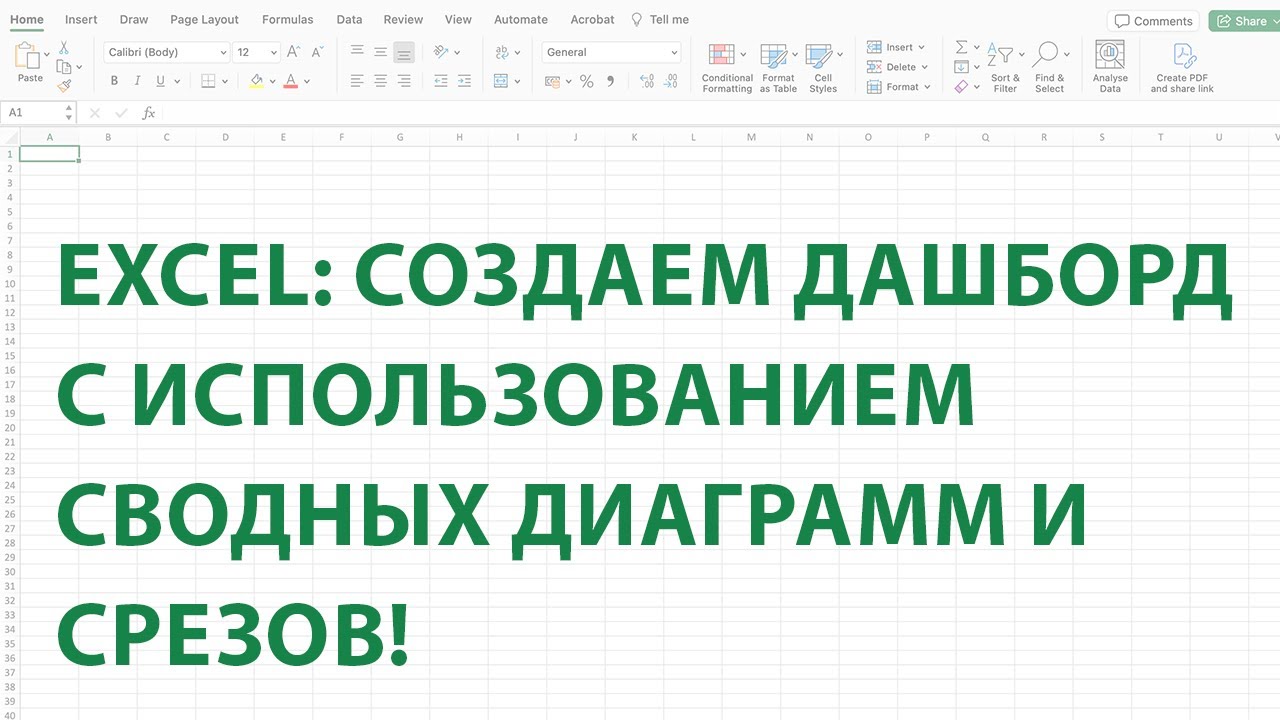Click the AutoSum sigma icon
The height and width of the screenshot is (720, 1280).
[x=961, y=47]
